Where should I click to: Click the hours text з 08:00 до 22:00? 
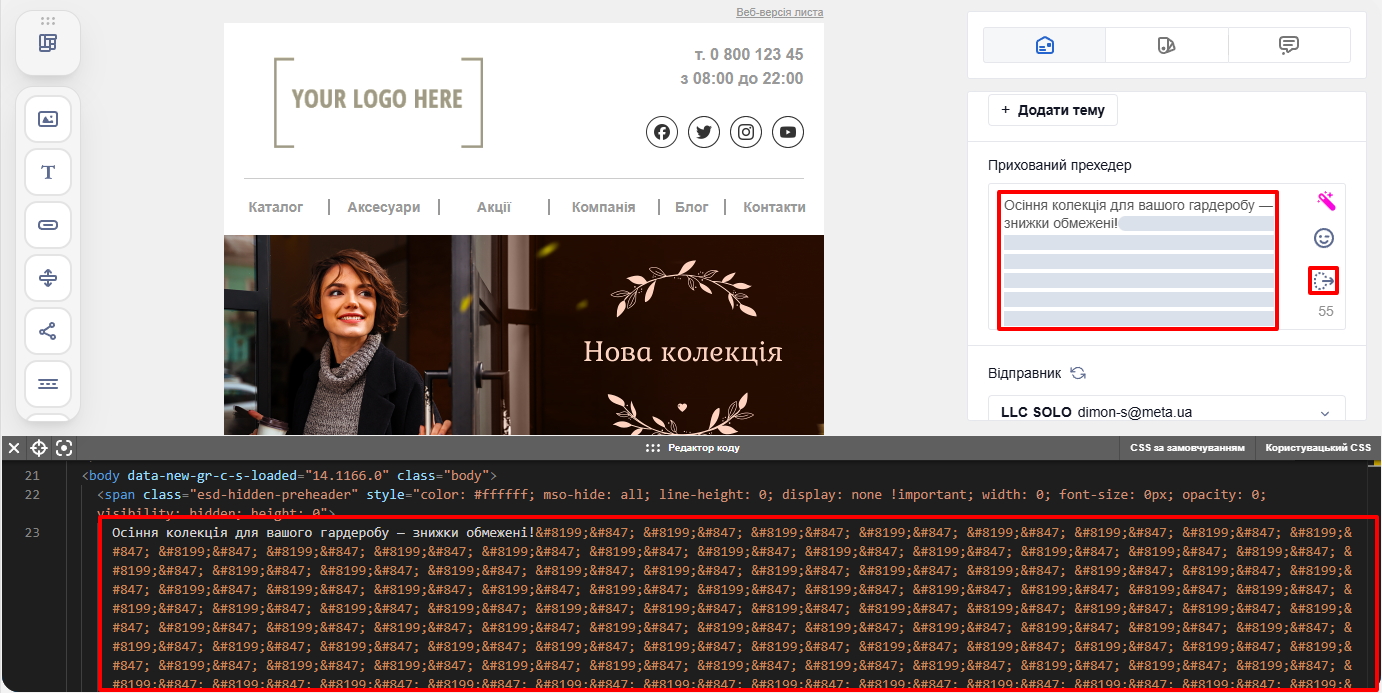(x=741, y=78)
